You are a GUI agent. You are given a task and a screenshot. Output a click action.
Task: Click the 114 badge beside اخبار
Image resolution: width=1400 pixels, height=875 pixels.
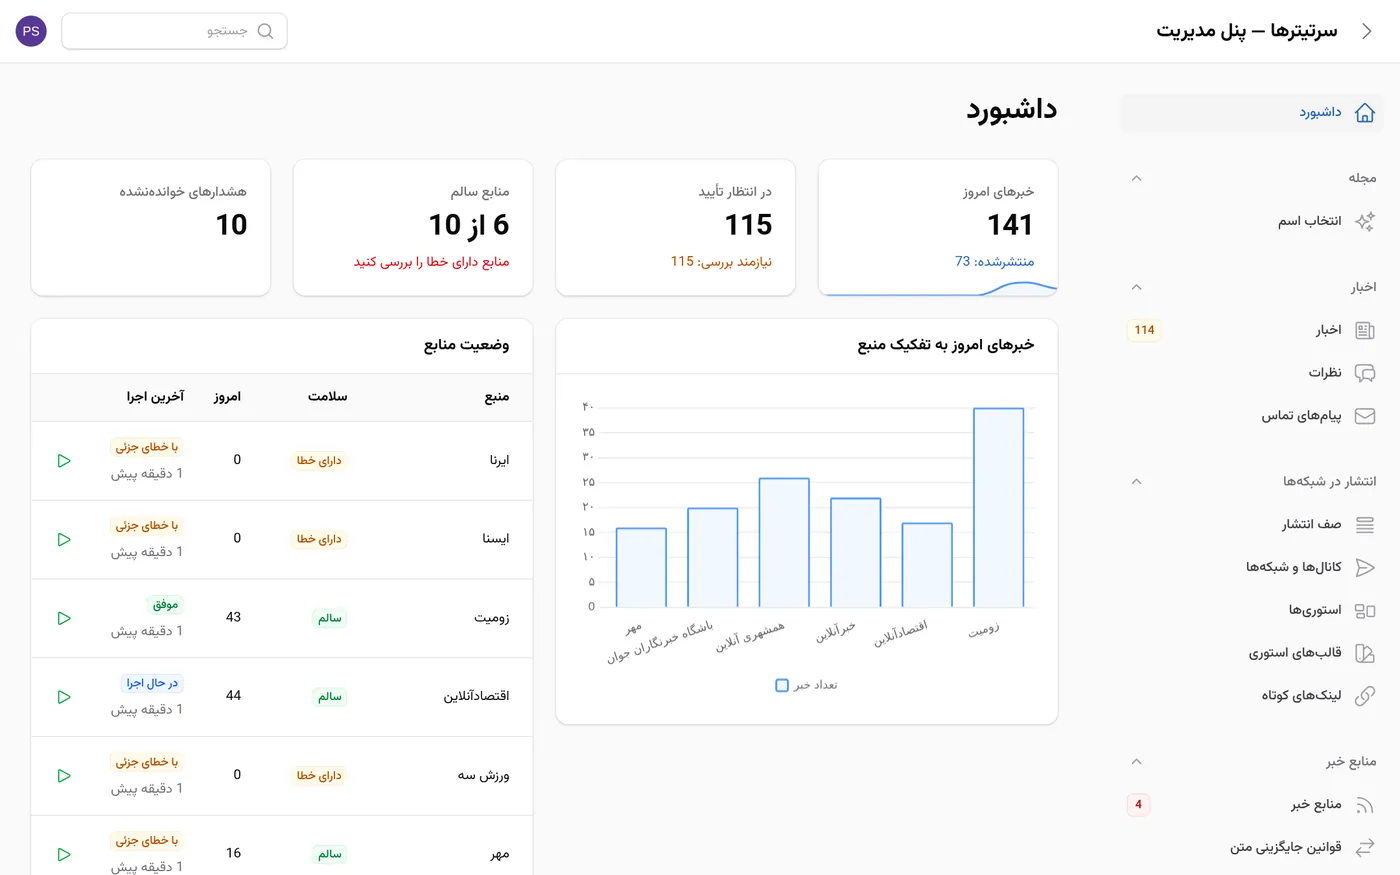click(1144, 330)
